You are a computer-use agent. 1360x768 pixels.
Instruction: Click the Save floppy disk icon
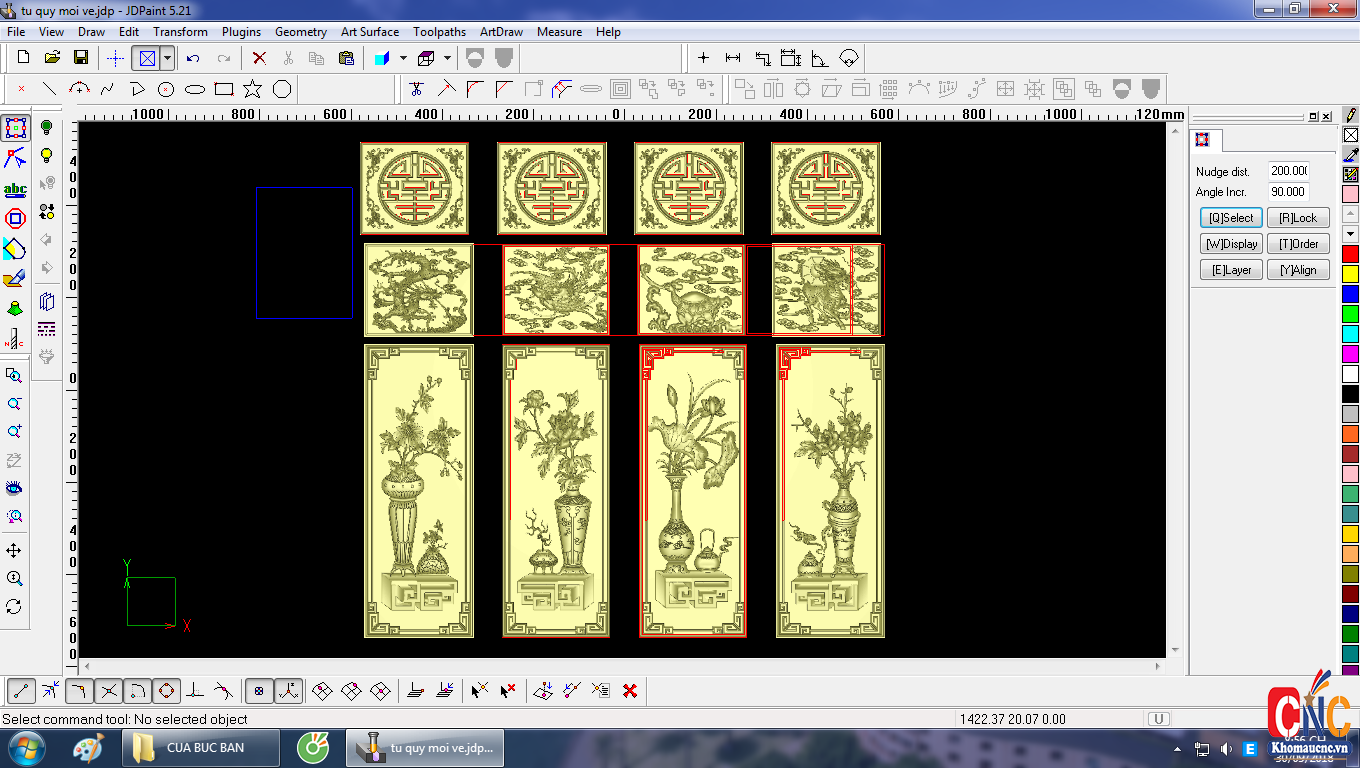click(x=81, y=58)
